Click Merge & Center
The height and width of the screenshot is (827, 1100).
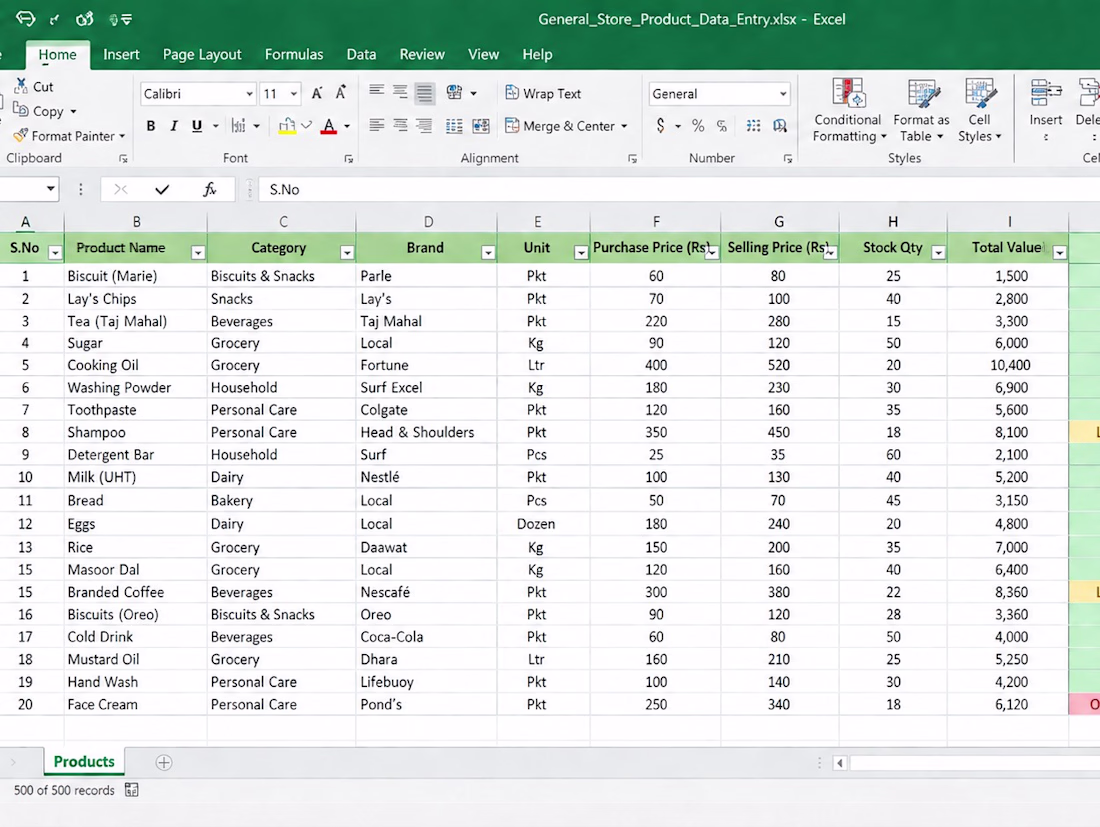tap(565, 126)
